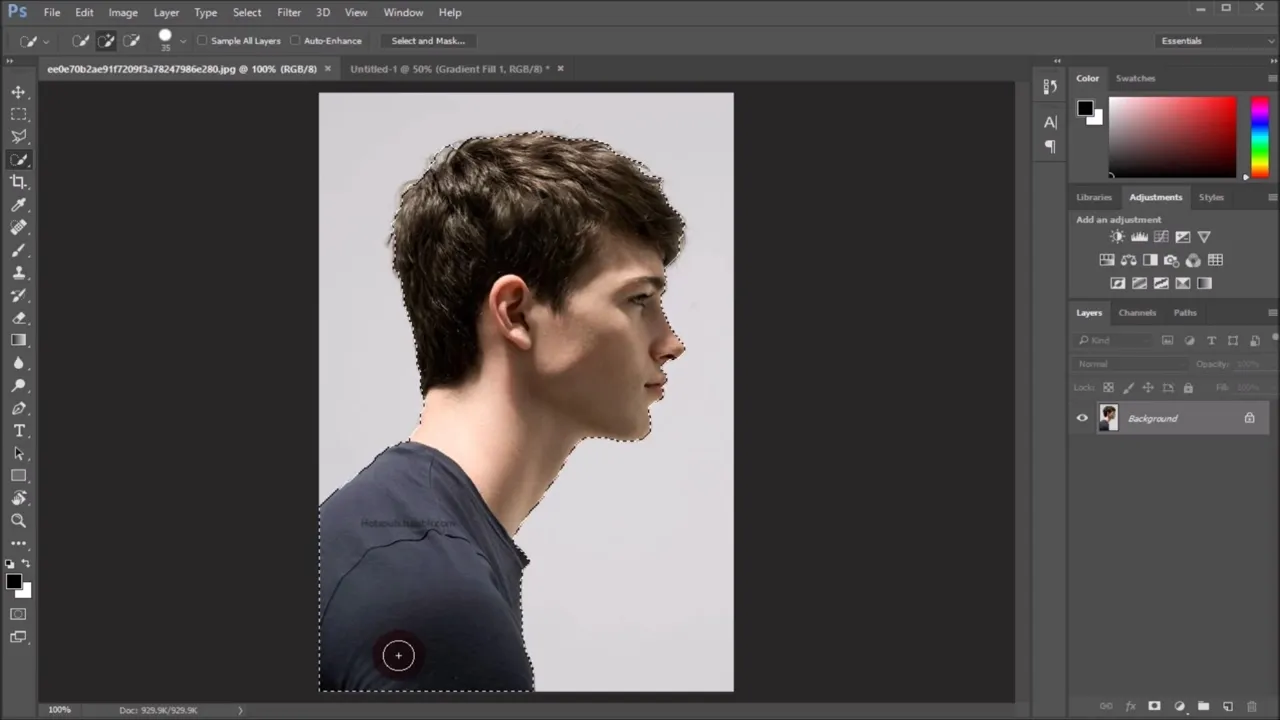
Task: Select the Zoom tool
Action: [x=19, y=521]
